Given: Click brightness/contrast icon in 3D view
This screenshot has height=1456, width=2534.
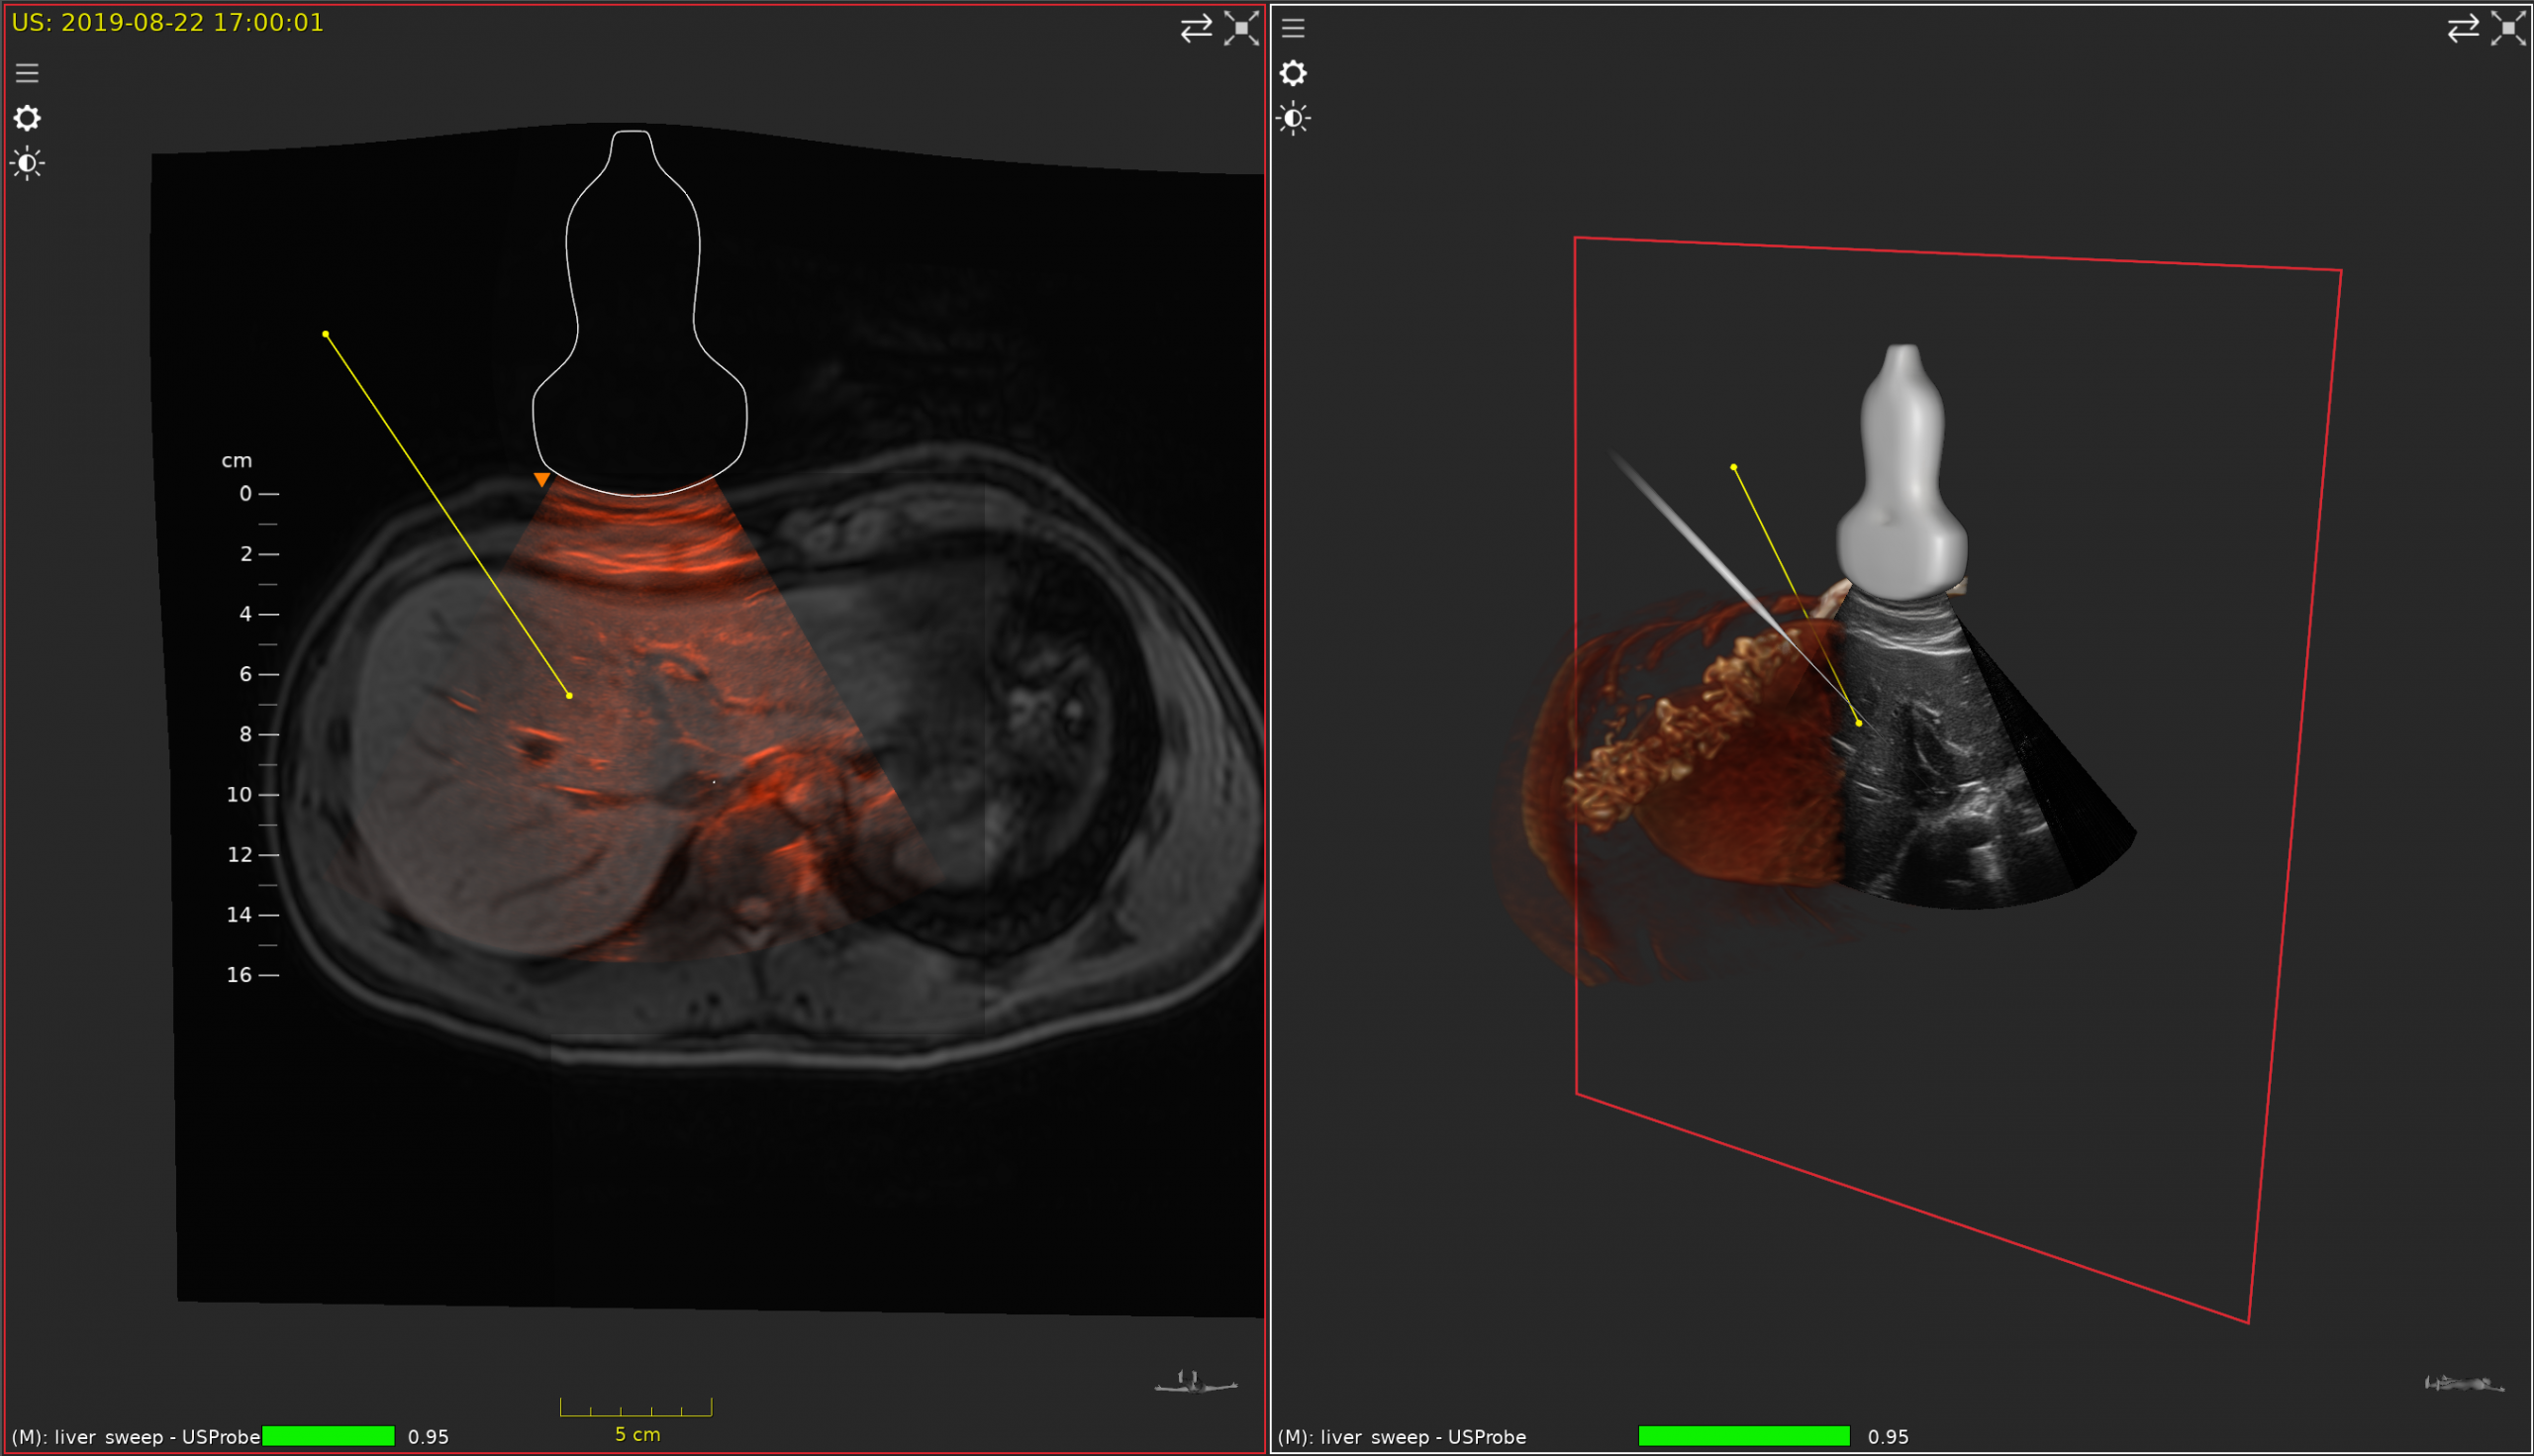Looking at the screenshot, I should coord(1293,118).
